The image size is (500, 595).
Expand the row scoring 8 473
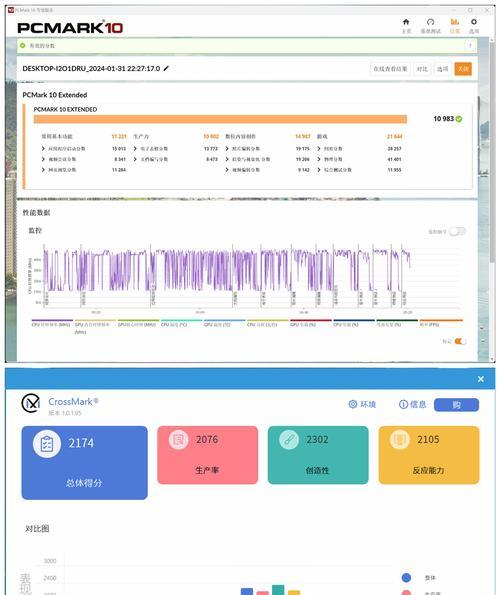pos(135,159)
